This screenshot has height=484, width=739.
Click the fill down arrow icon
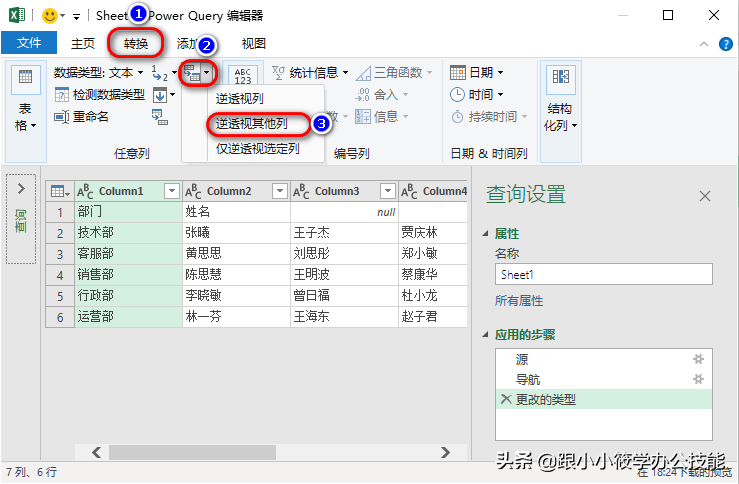tap(160, 95)
